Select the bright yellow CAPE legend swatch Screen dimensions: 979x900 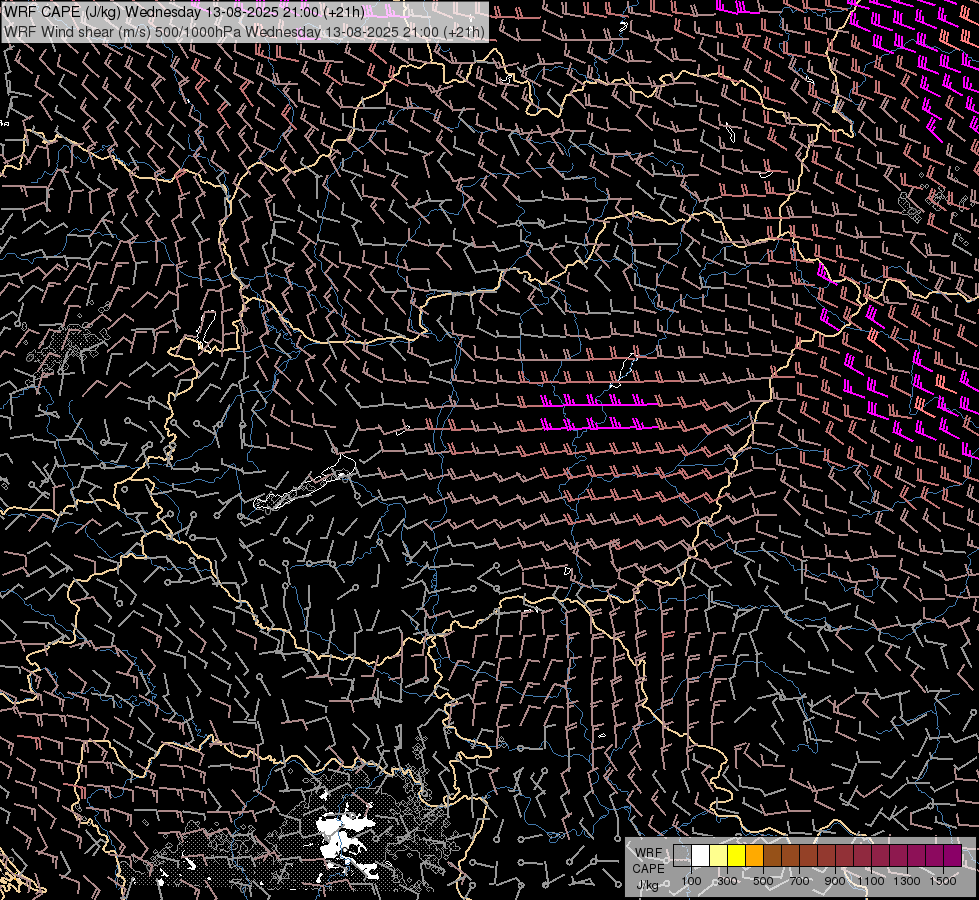(x=736, y=856)
